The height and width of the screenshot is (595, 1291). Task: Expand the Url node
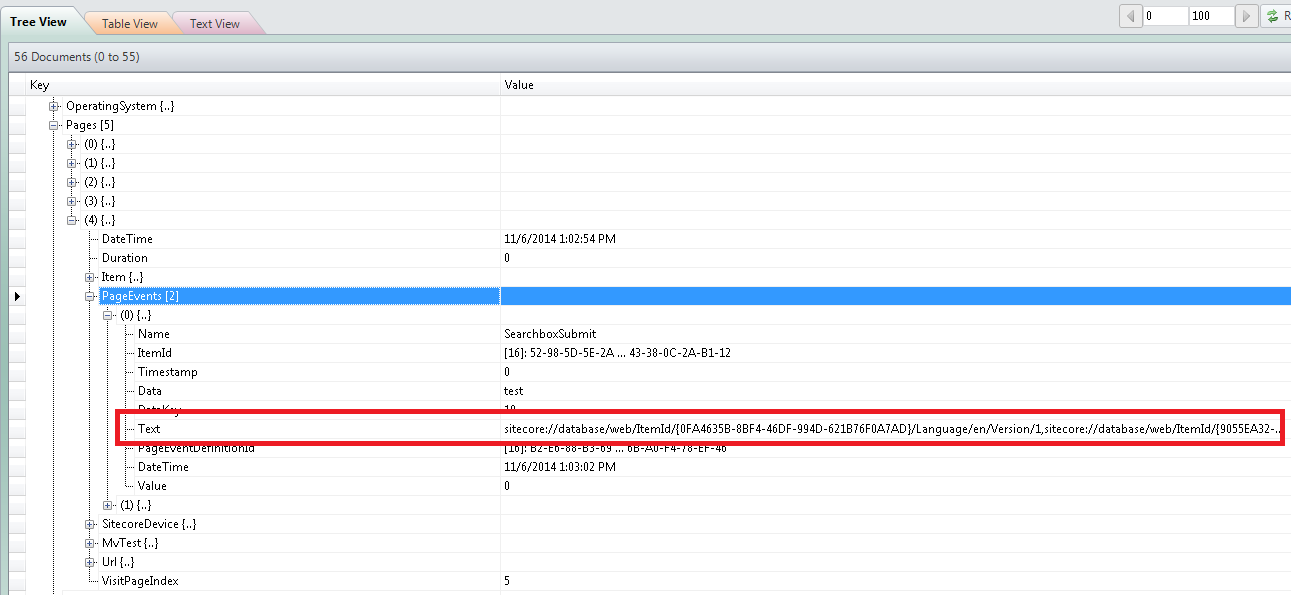[89, 561]
